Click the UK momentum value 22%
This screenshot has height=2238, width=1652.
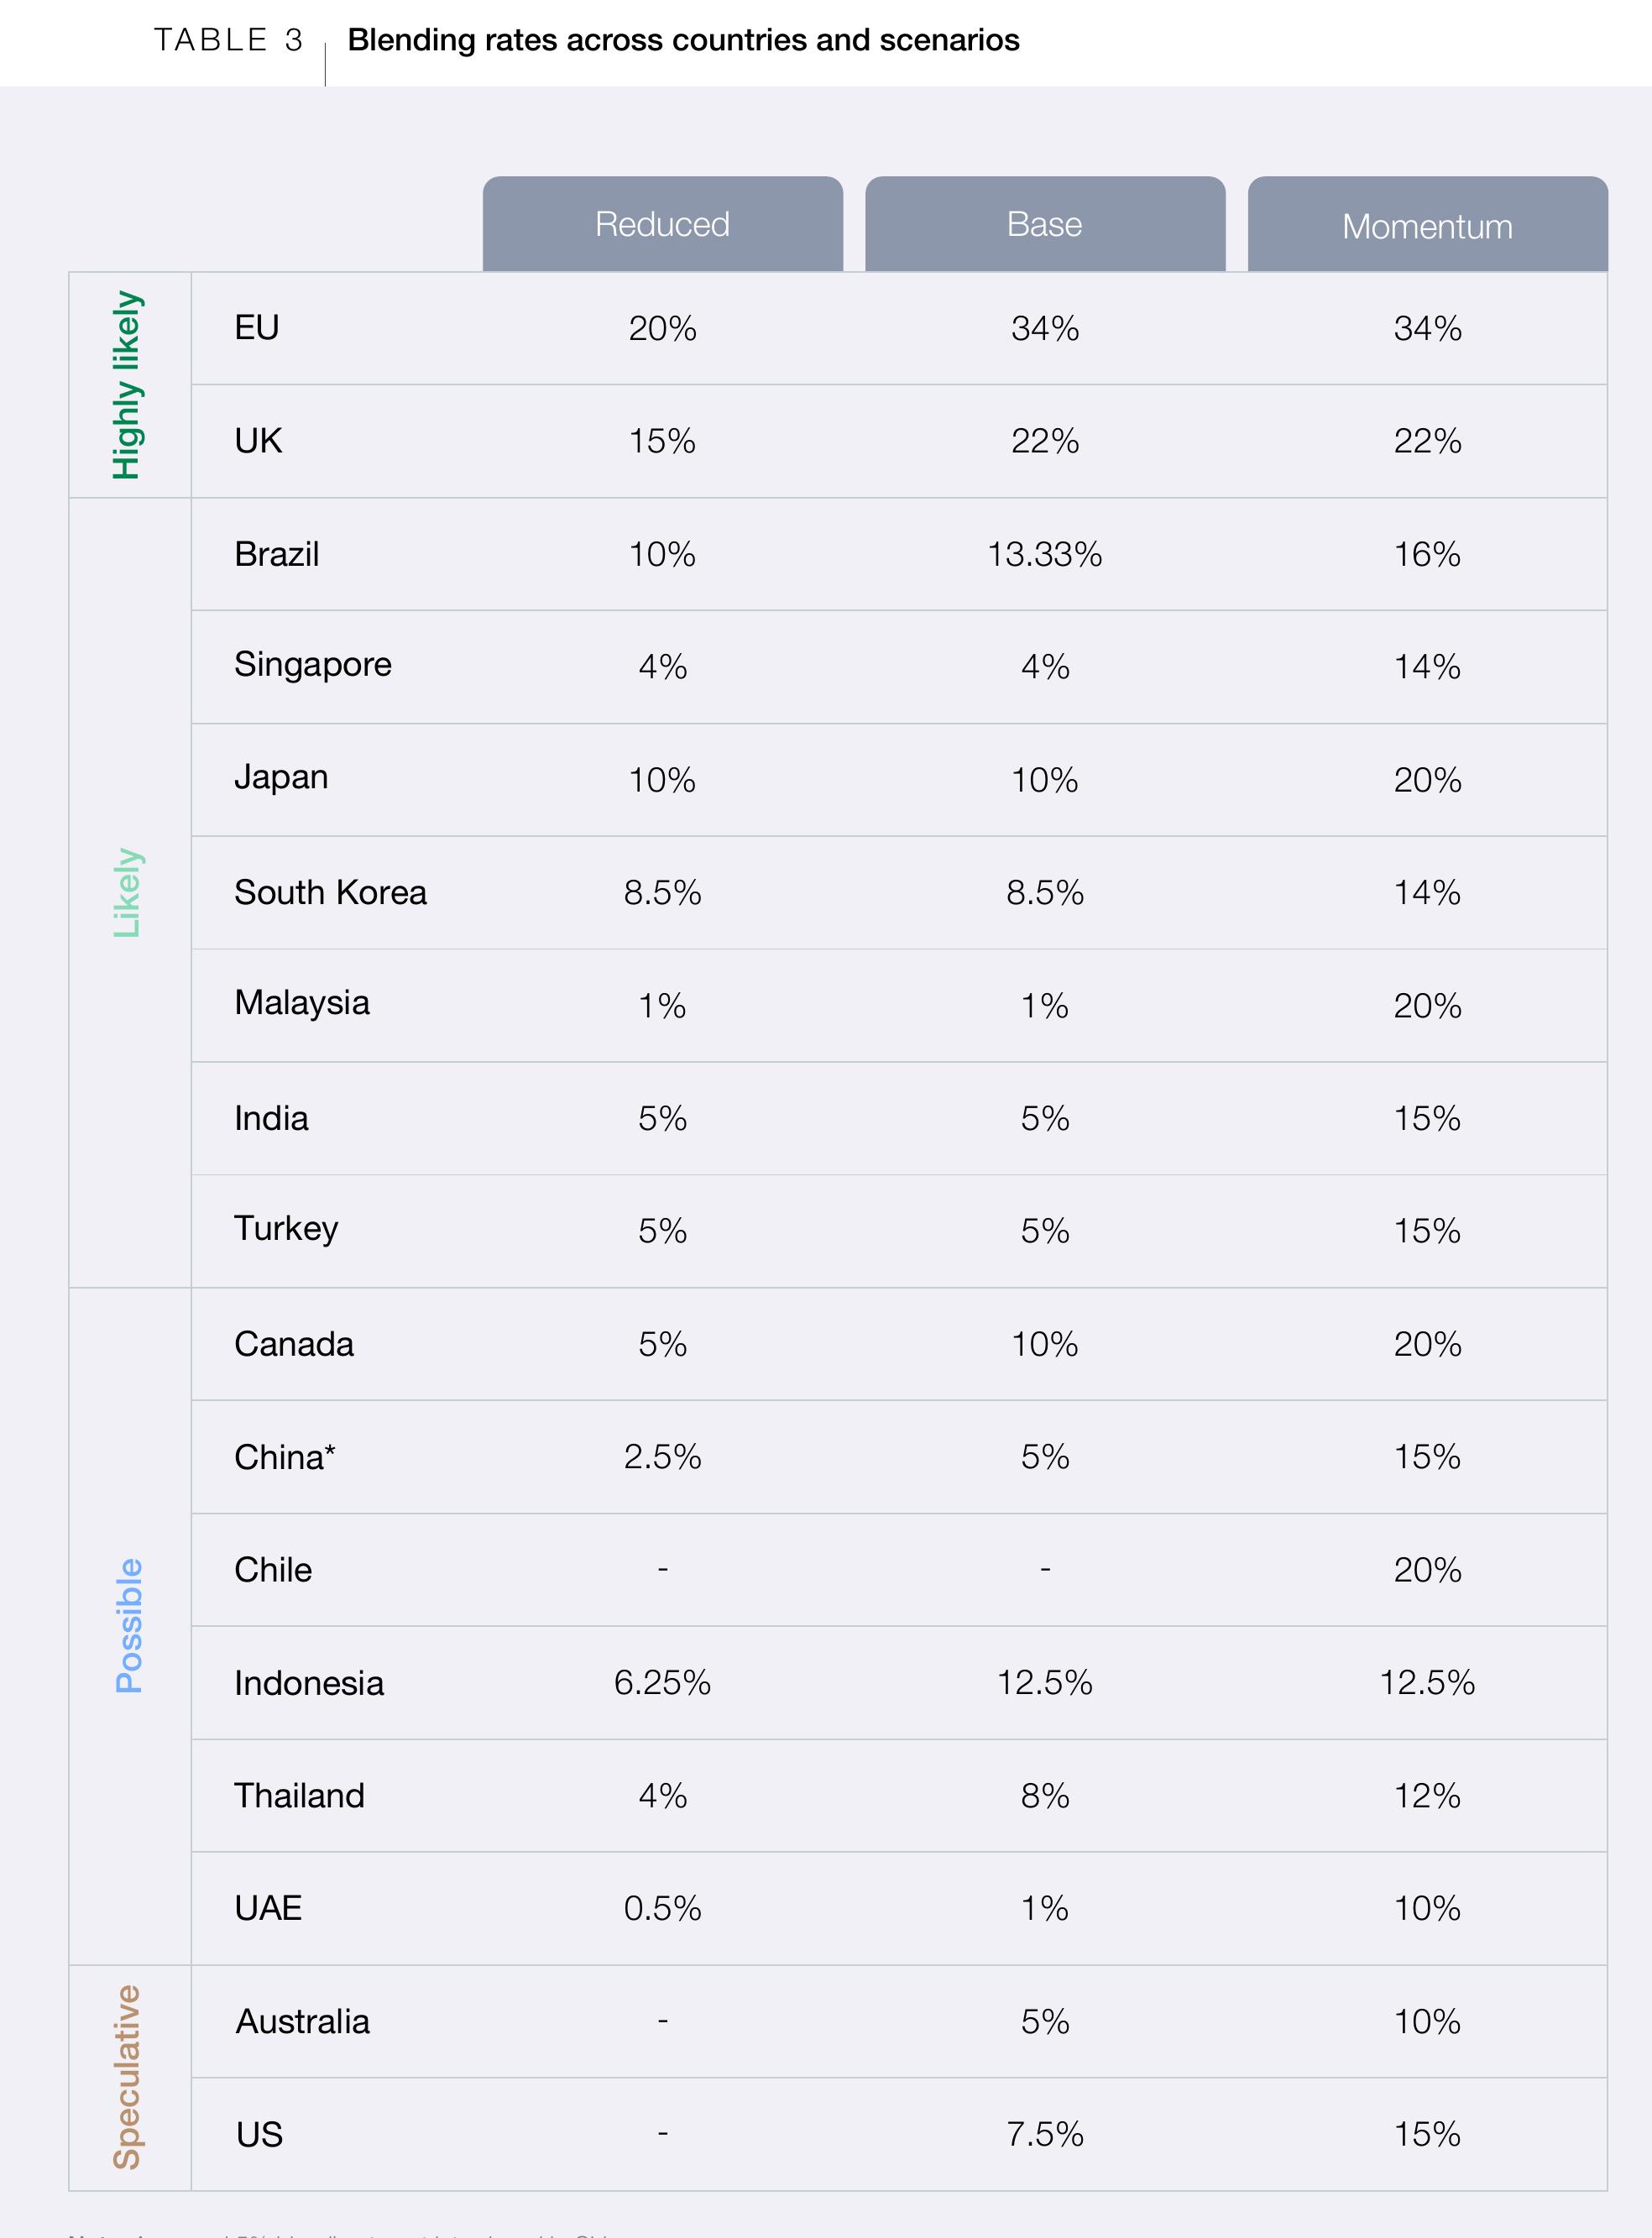(1427, 441)
